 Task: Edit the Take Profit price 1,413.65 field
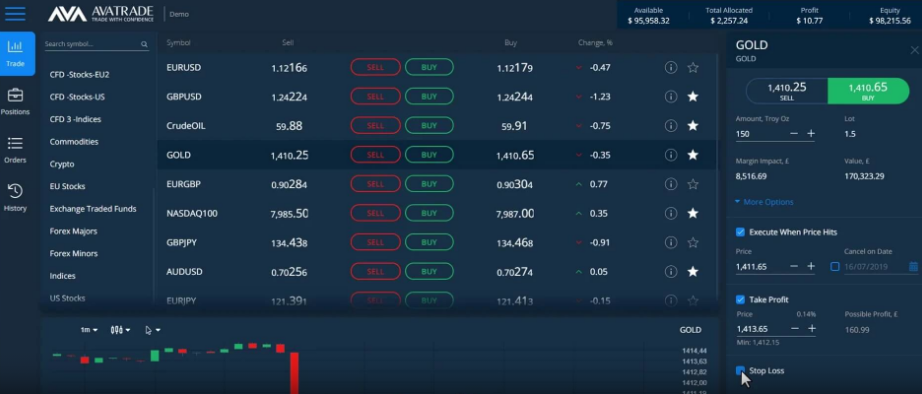tap(761, 329)
